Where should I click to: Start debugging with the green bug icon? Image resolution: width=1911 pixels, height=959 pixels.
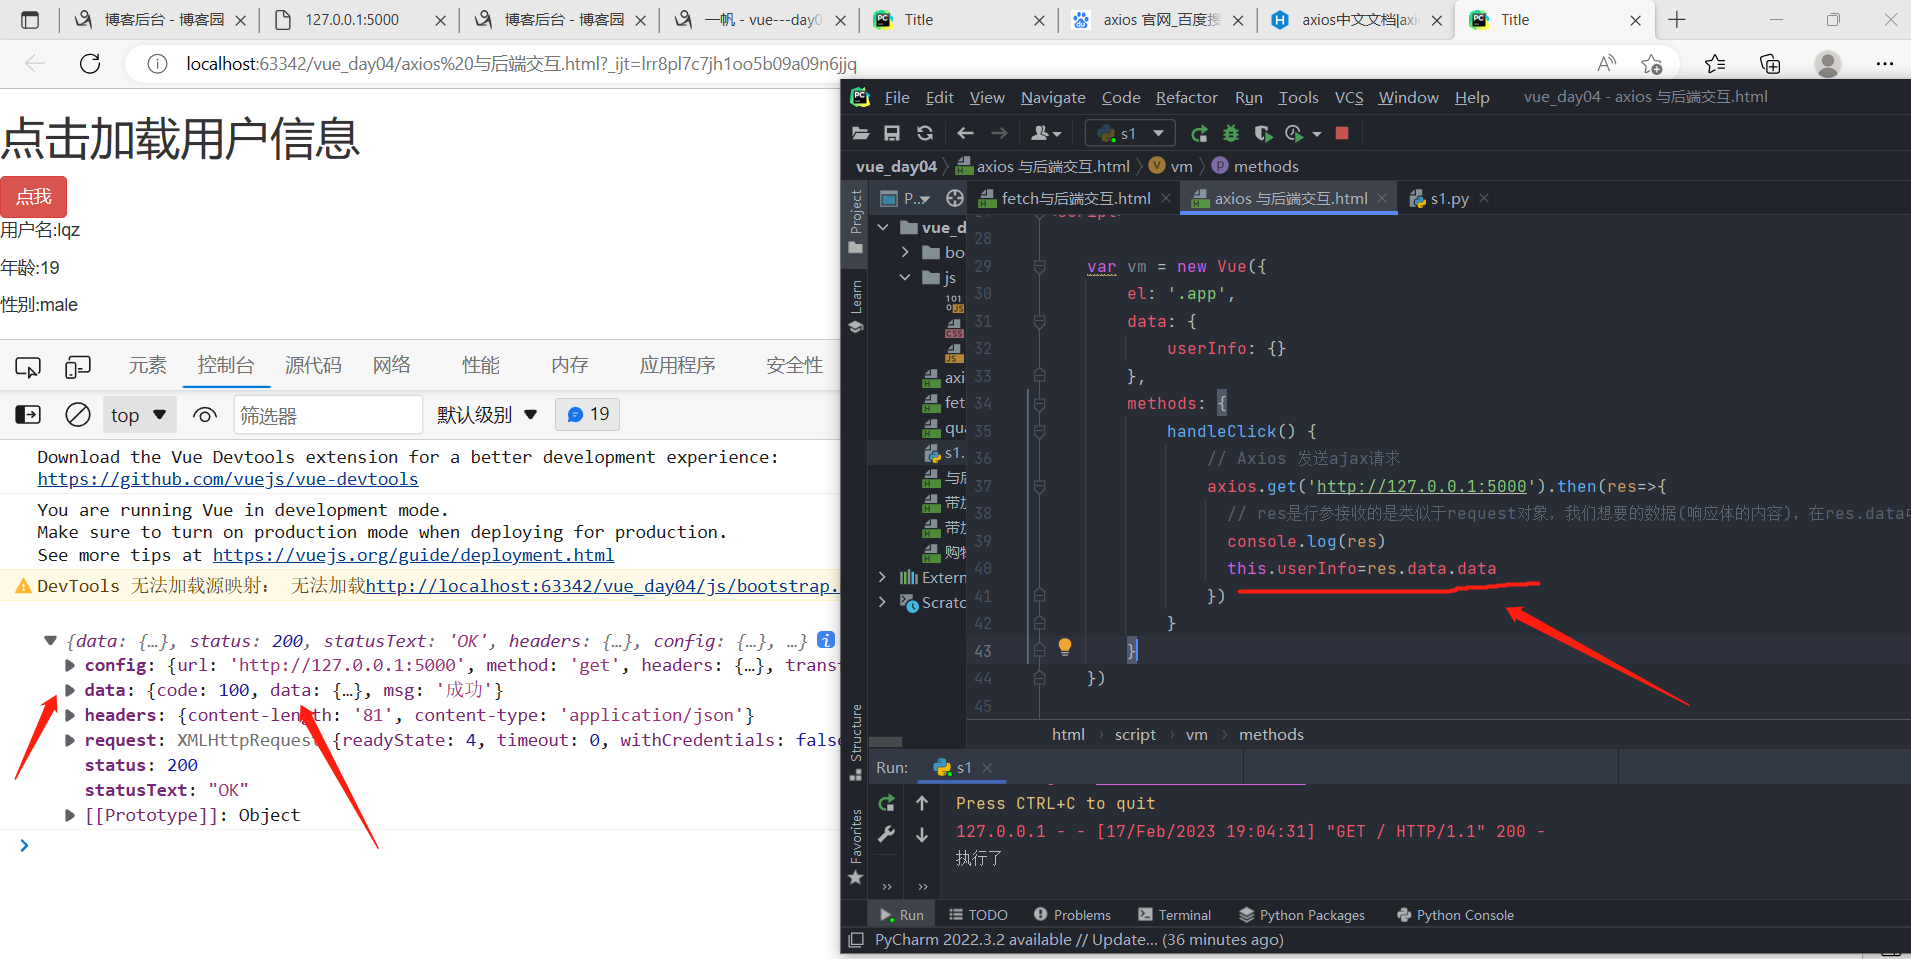(x=1231, y=133)
